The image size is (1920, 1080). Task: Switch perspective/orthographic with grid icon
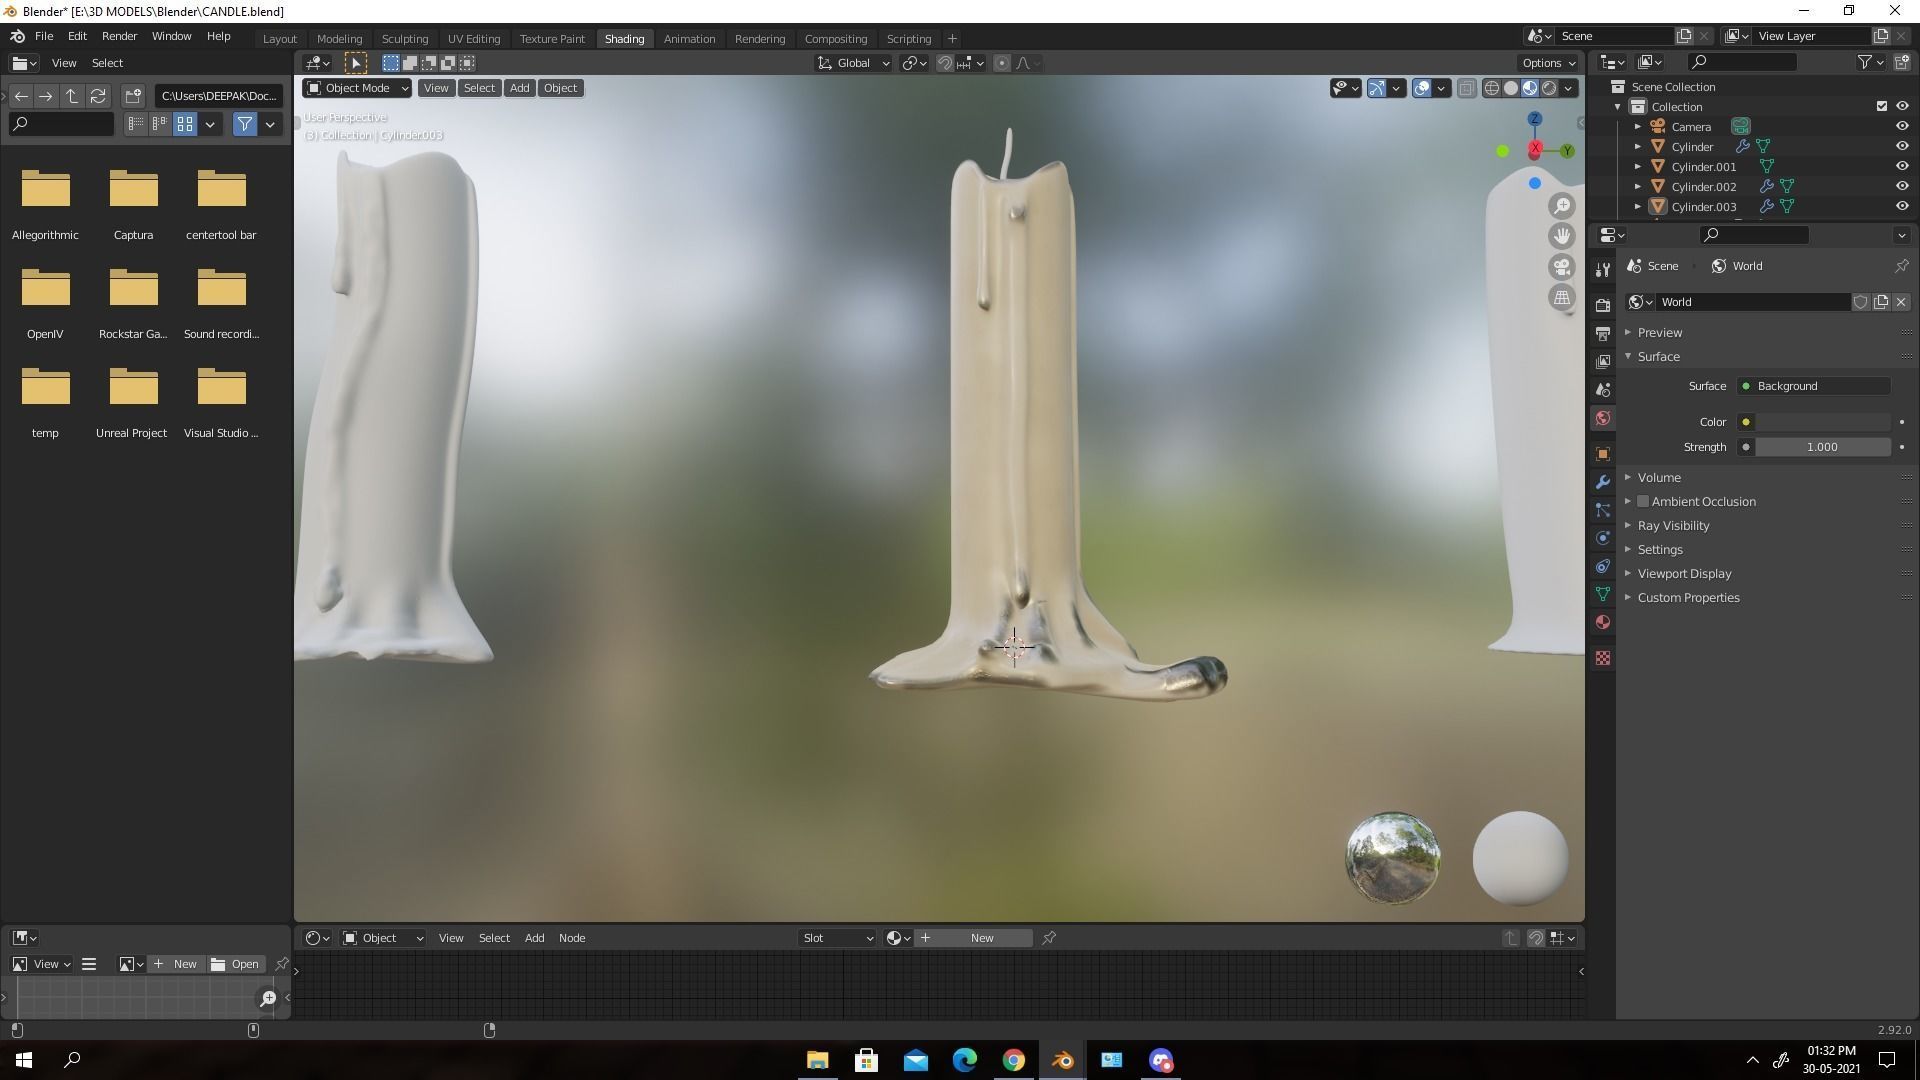pos(1562,297)
